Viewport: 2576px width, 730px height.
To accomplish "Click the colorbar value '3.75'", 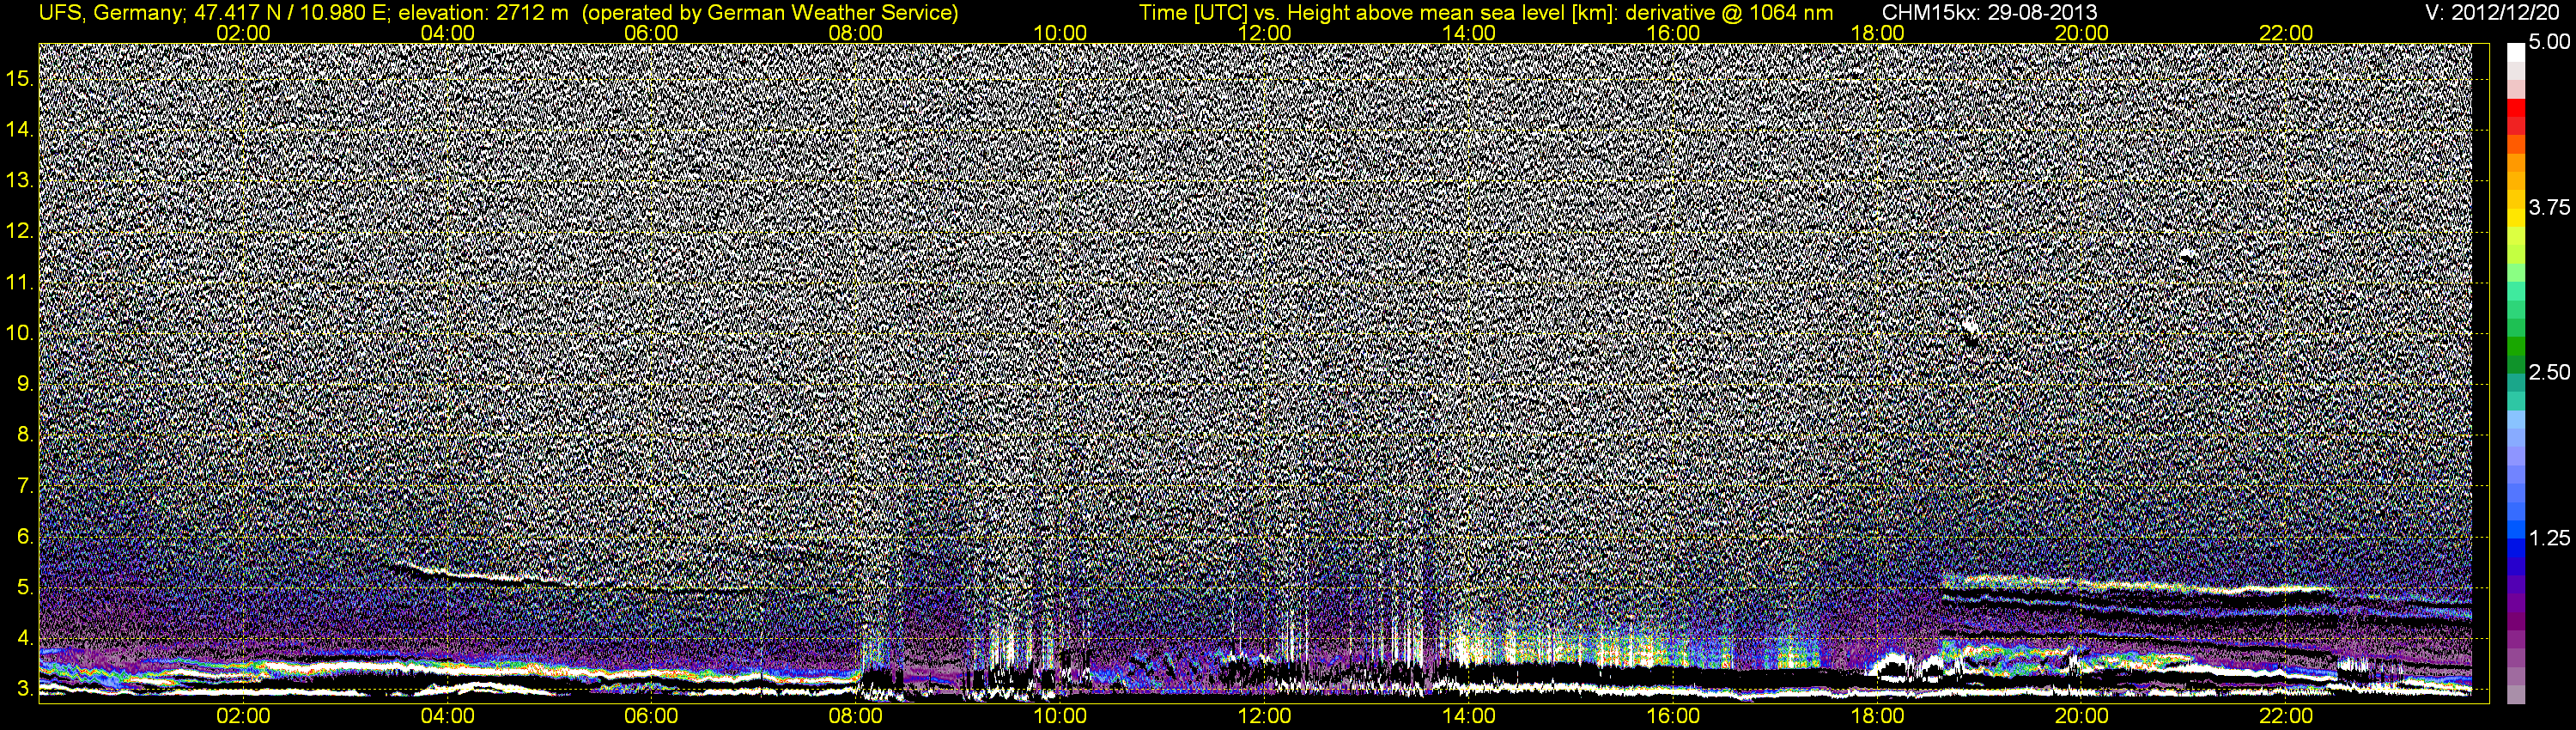I will [2549, 208].
